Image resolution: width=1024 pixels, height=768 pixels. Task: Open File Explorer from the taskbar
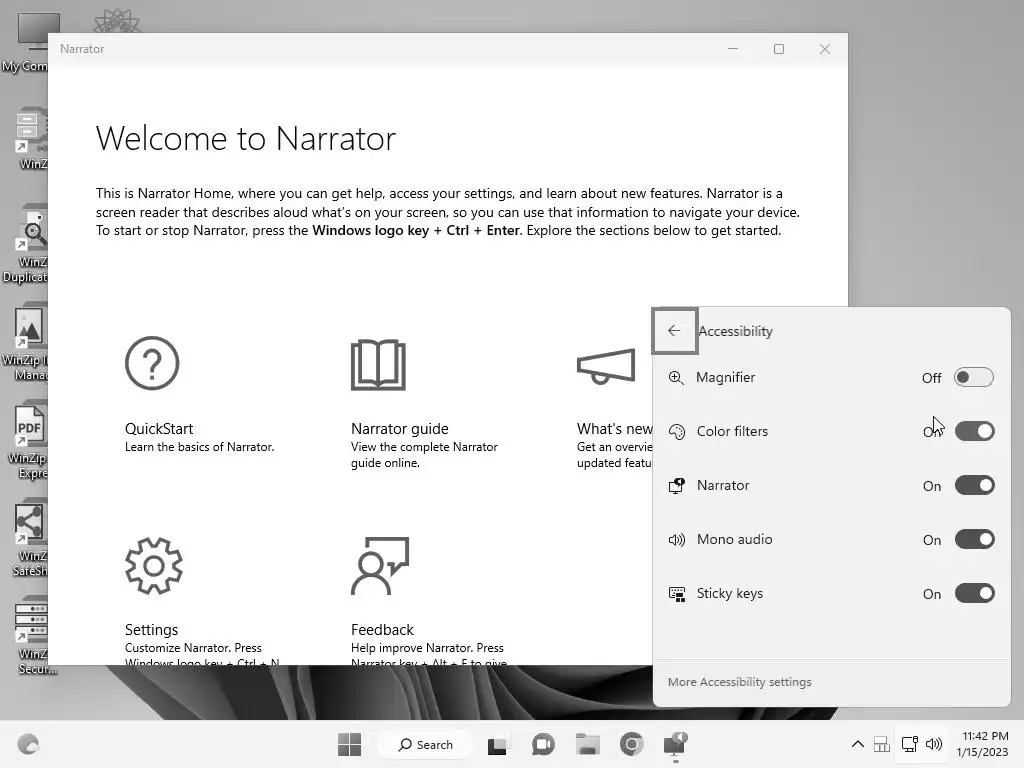coord(587,744)
